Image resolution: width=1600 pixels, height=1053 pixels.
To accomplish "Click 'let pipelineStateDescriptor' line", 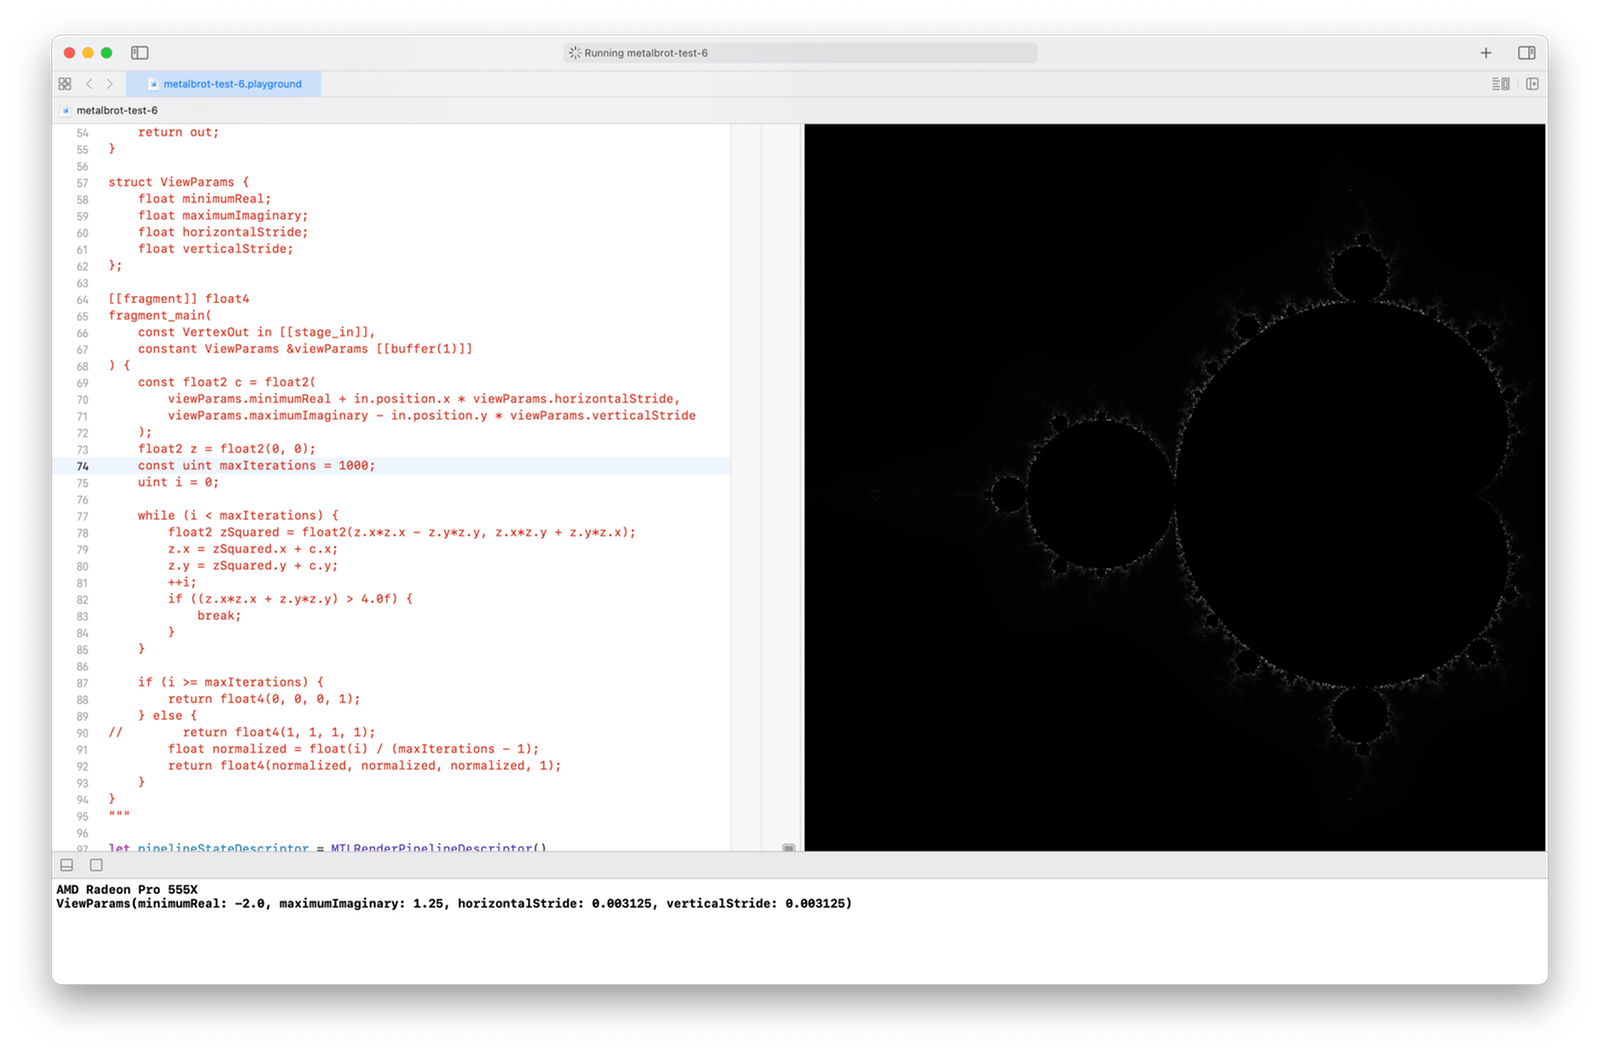I will coord(327,848).
